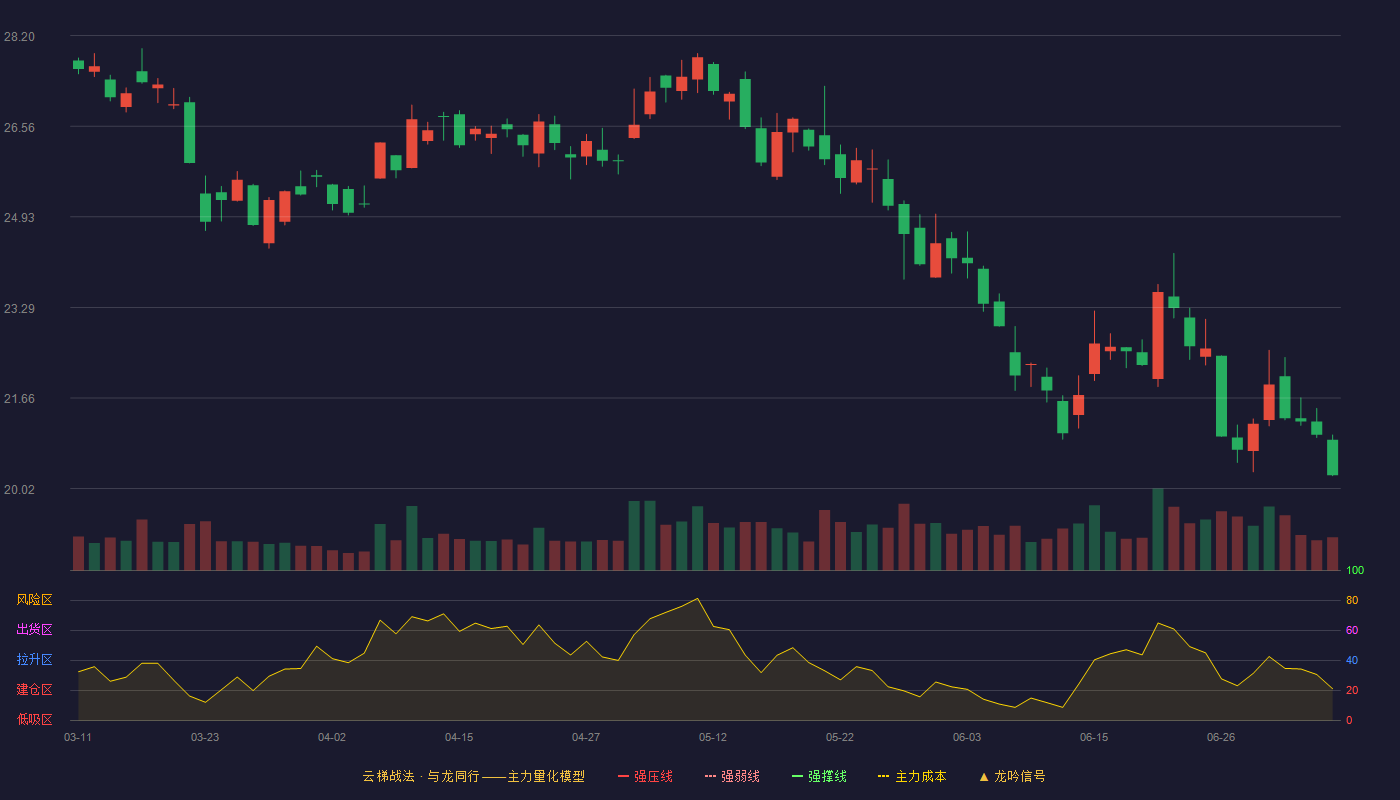Screen dimensions: 1400x800
Task: Select the 拉升区 zone label
Action: point(34,660)
